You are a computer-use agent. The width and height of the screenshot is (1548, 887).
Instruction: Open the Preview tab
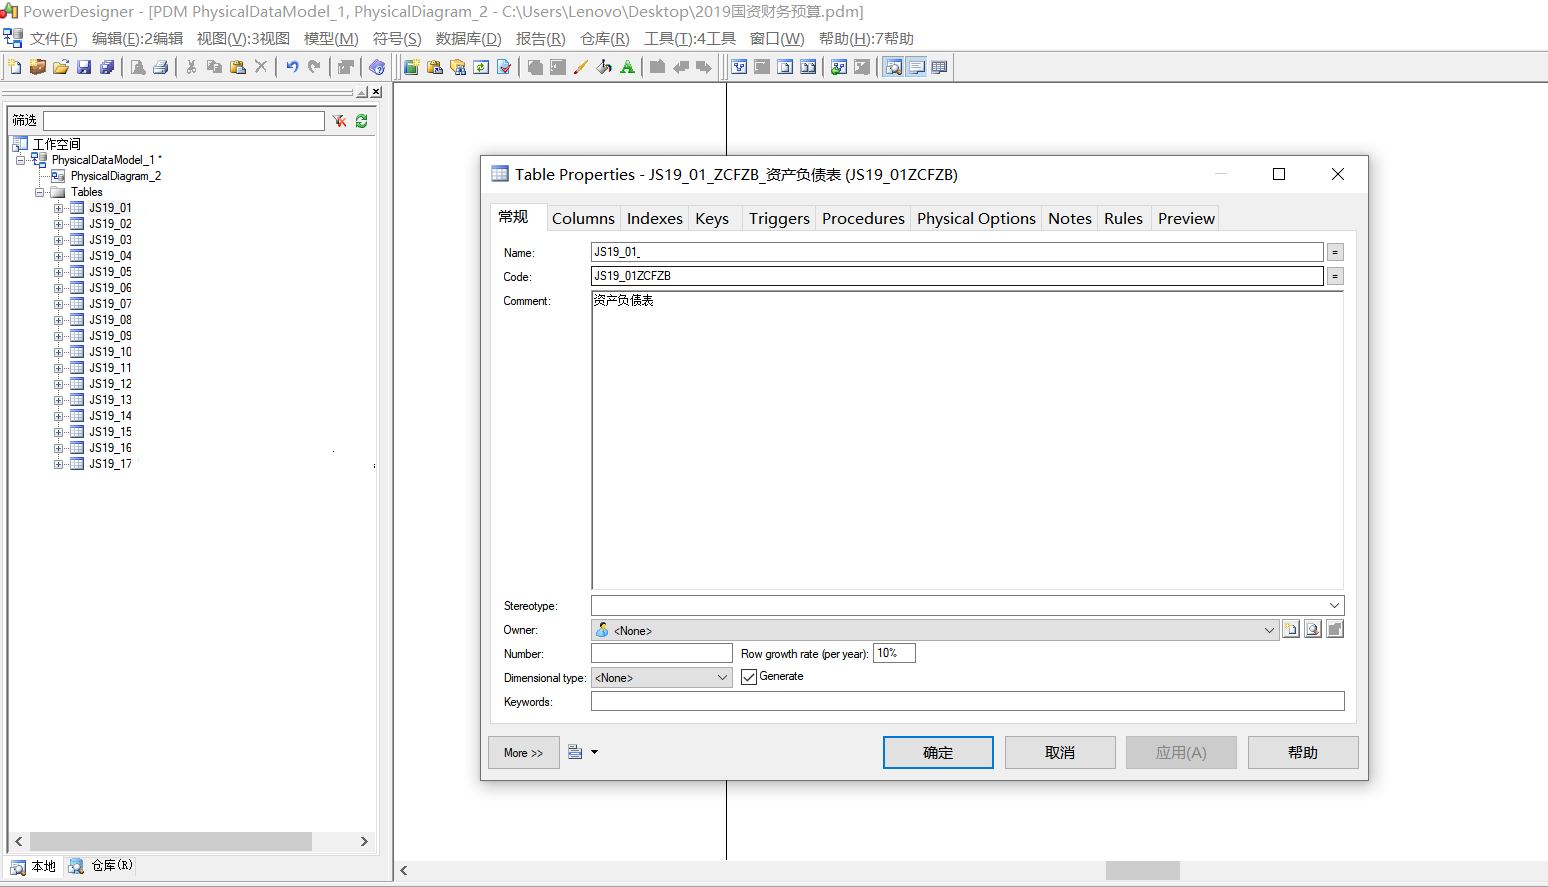click(1186, 218)
